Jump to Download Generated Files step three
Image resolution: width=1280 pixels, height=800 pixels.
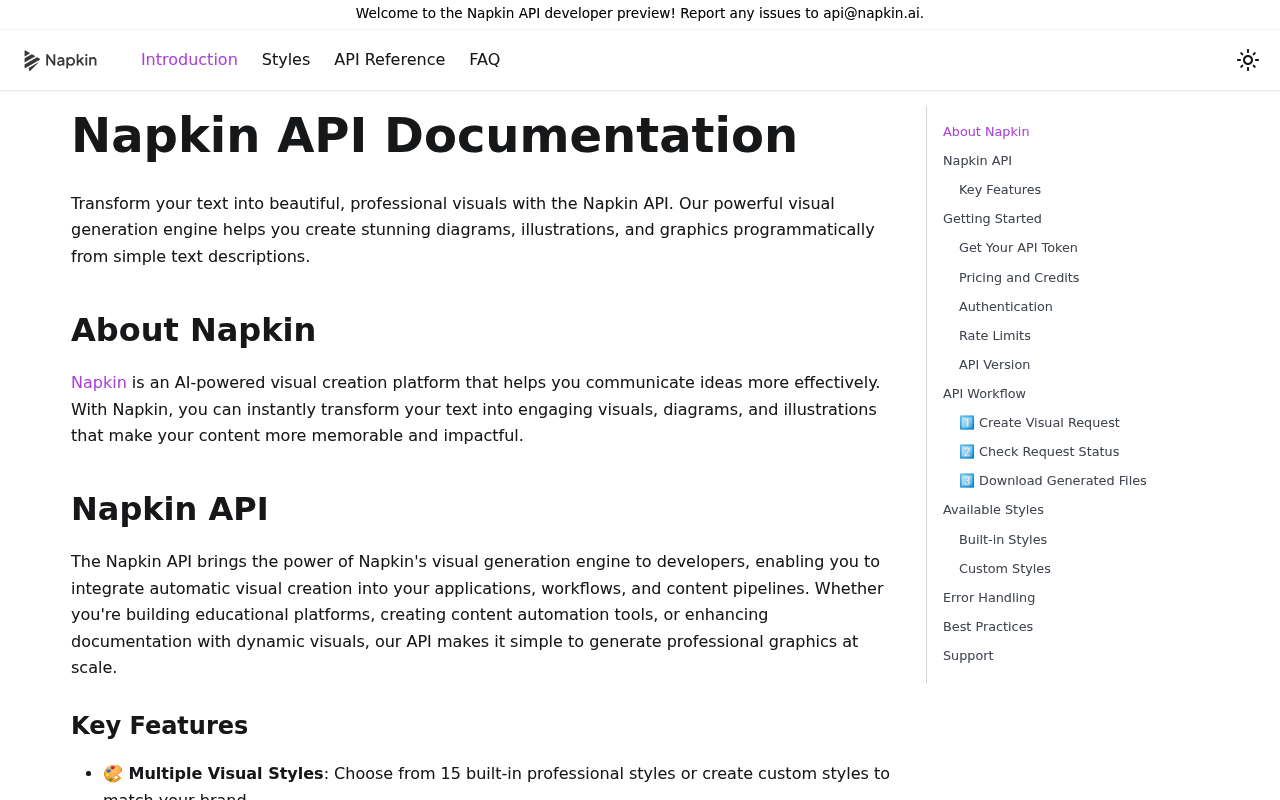pyautogui.click(x=1053, y=480)
